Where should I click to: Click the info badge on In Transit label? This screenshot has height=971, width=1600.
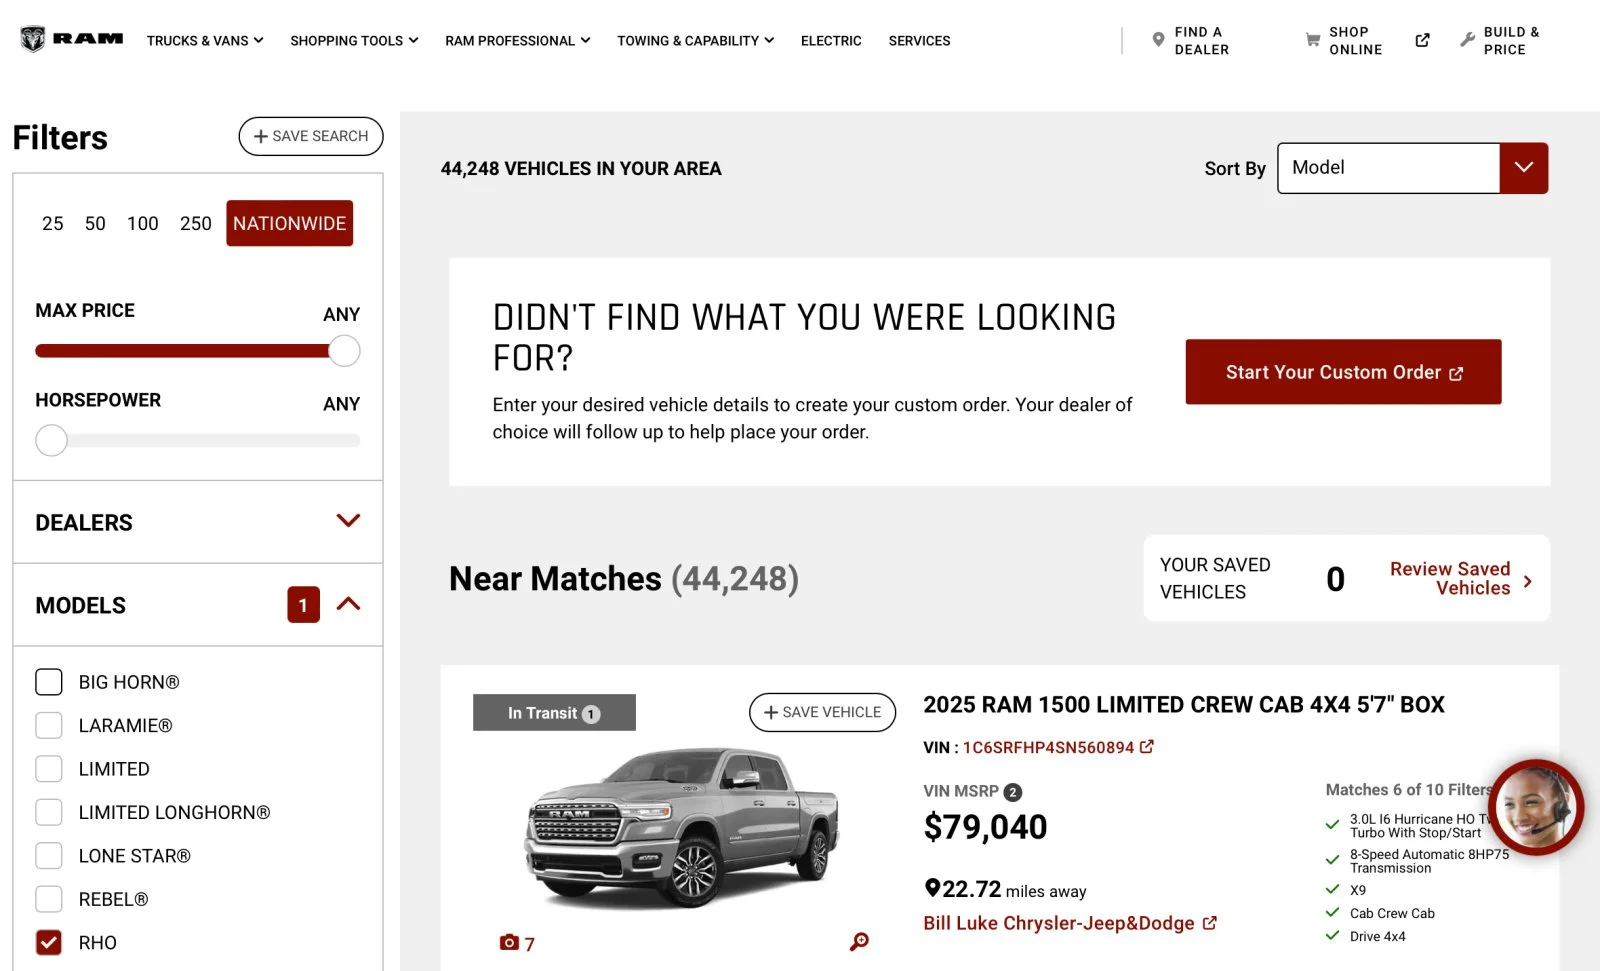[x=591, y=714]
